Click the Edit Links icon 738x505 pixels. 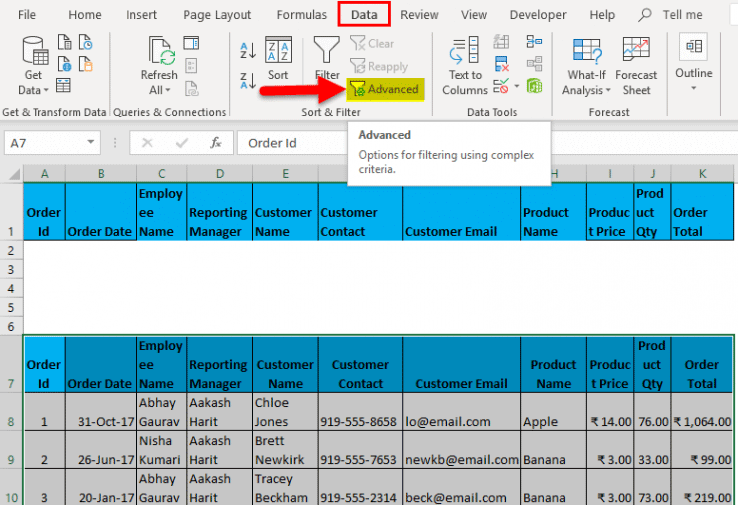192,88
